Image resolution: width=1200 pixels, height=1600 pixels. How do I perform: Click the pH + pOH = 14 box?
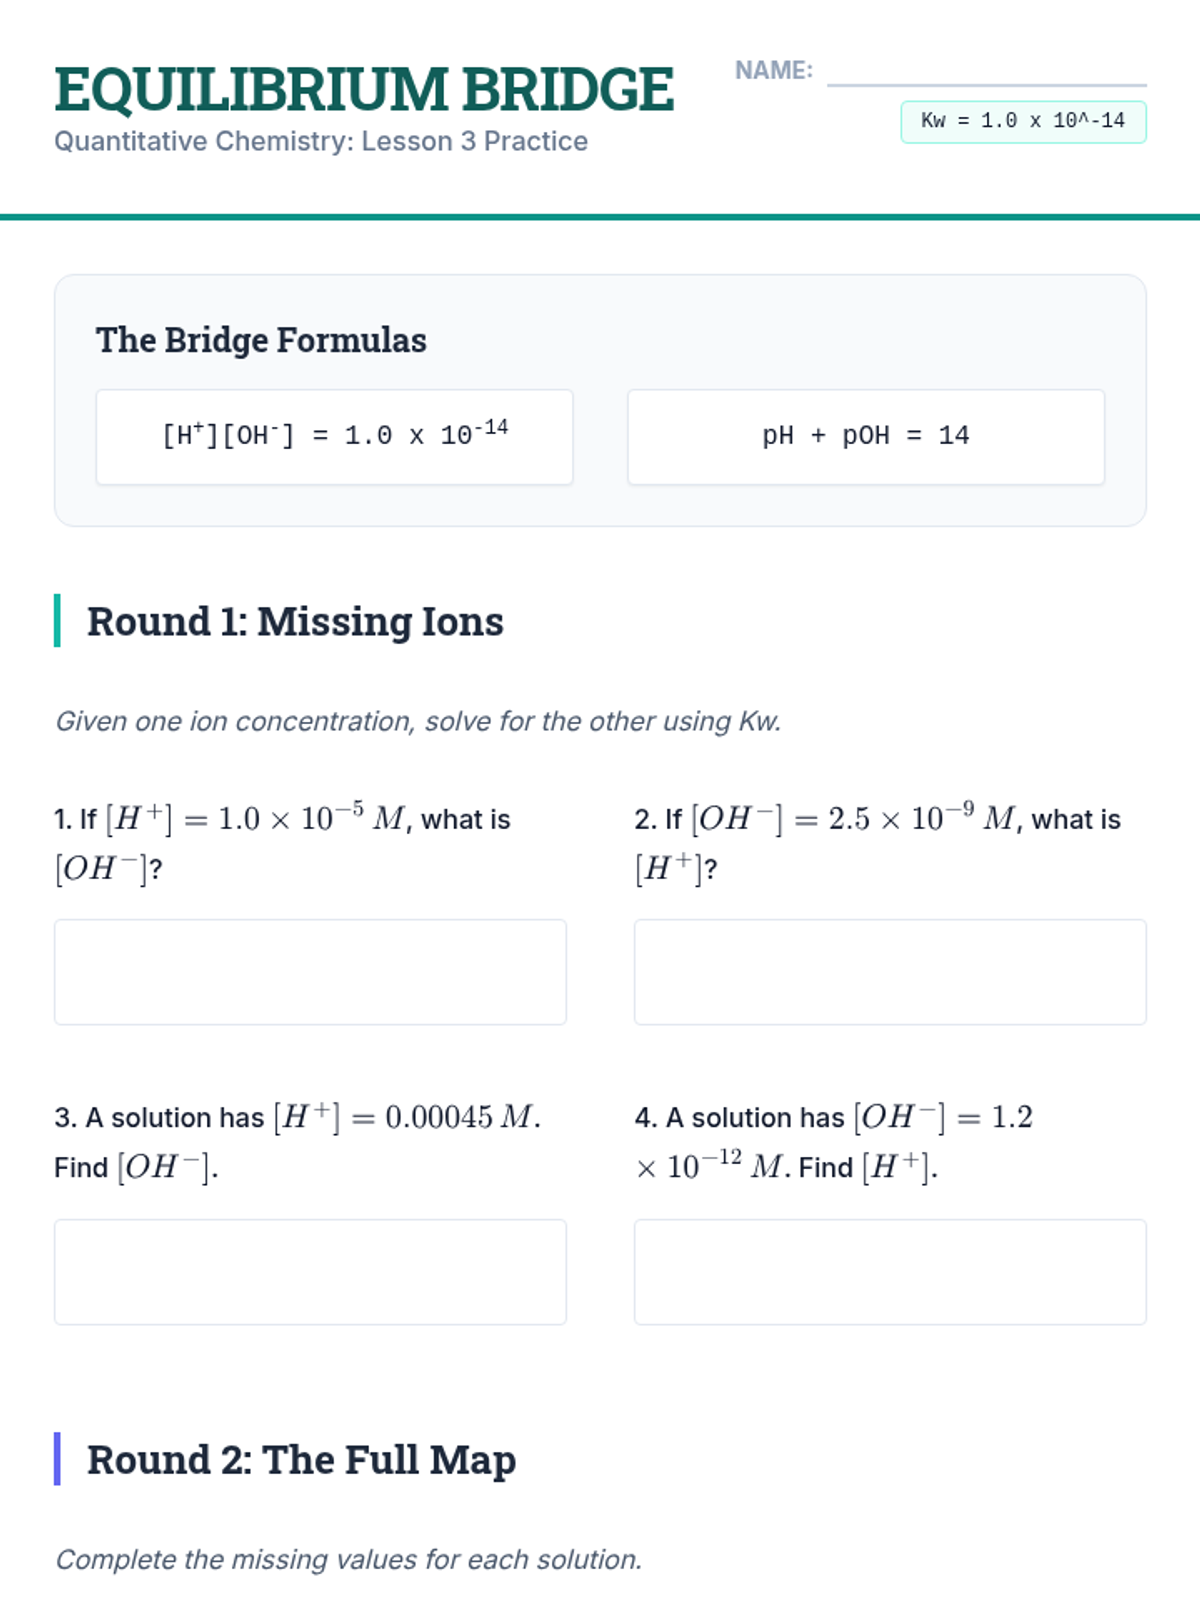(x=865, y=437)
